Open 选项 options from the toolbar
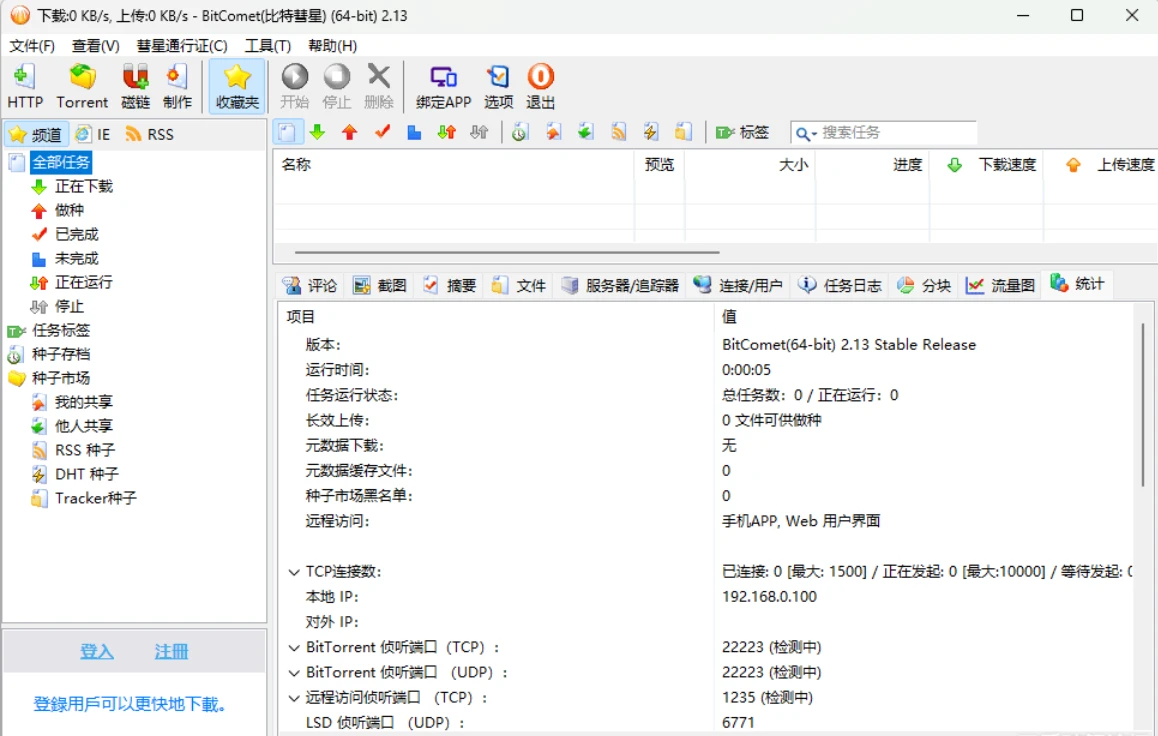The width and height of the screenshot is (1158, 736). [499, 86]
